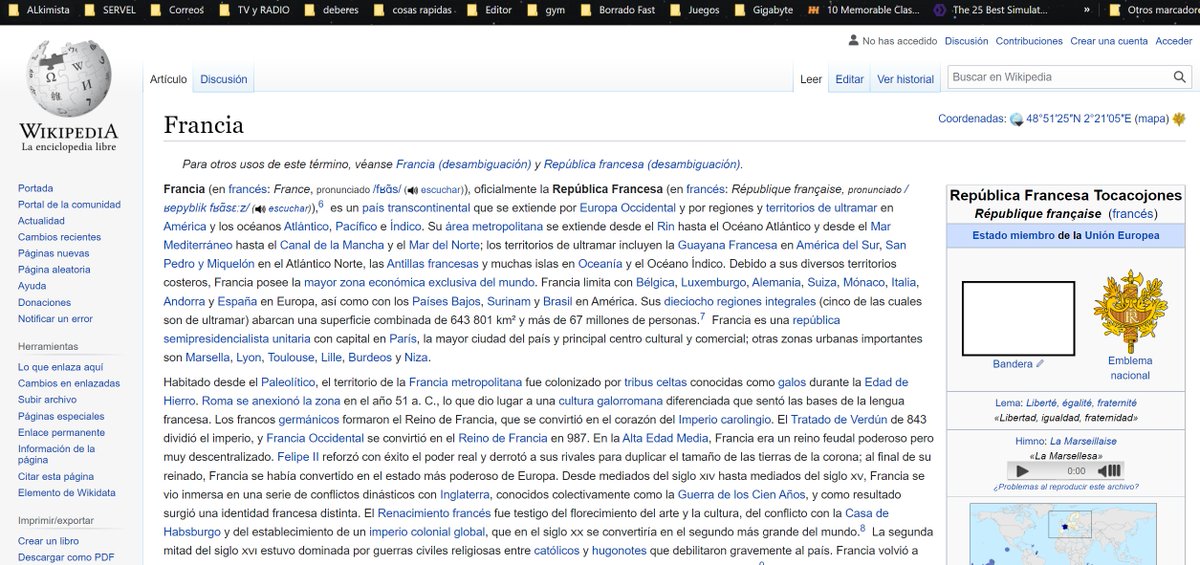
Task: Select the Leer tab
Action: point(811,79)
